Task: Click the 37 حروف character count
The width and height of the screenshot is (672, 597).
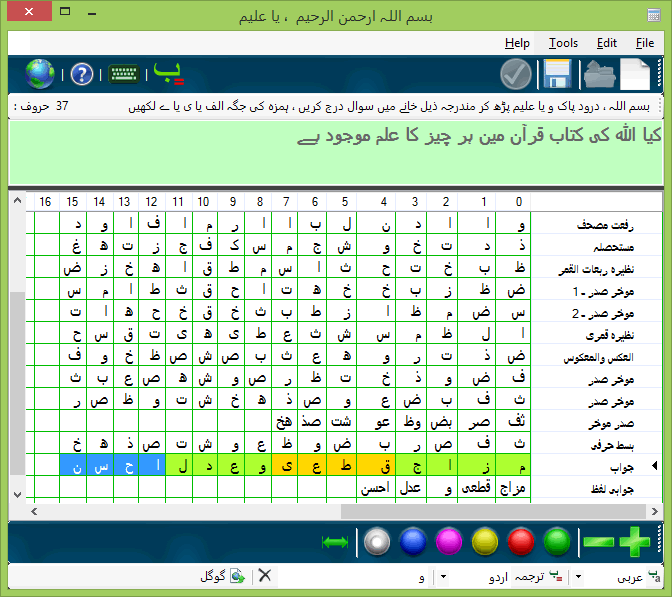Action: 41,106
